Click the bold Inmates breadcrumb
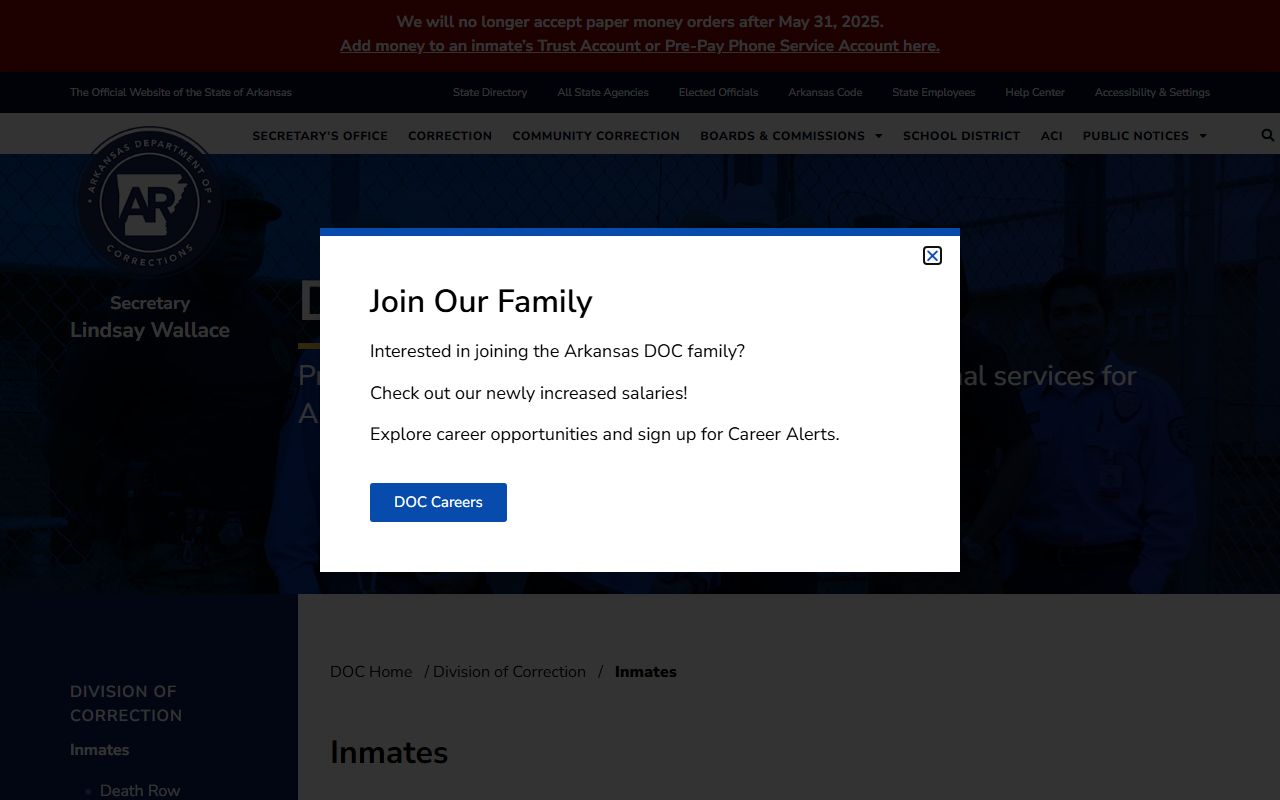Image resolution: width=1280 pixels, height=800 pixels. (x=646, y=672)
